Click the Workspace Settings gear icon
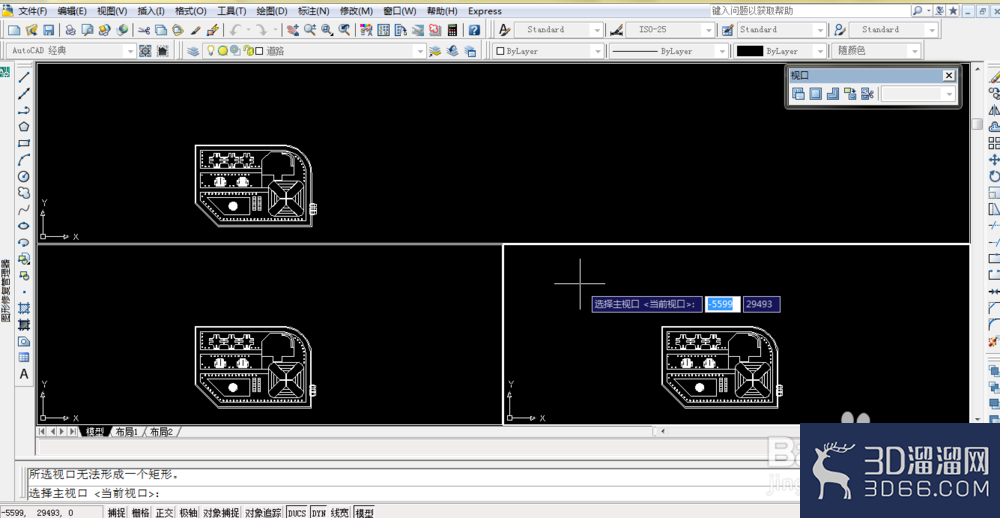Screen dimensions: 1000x518 pos(145,51)
